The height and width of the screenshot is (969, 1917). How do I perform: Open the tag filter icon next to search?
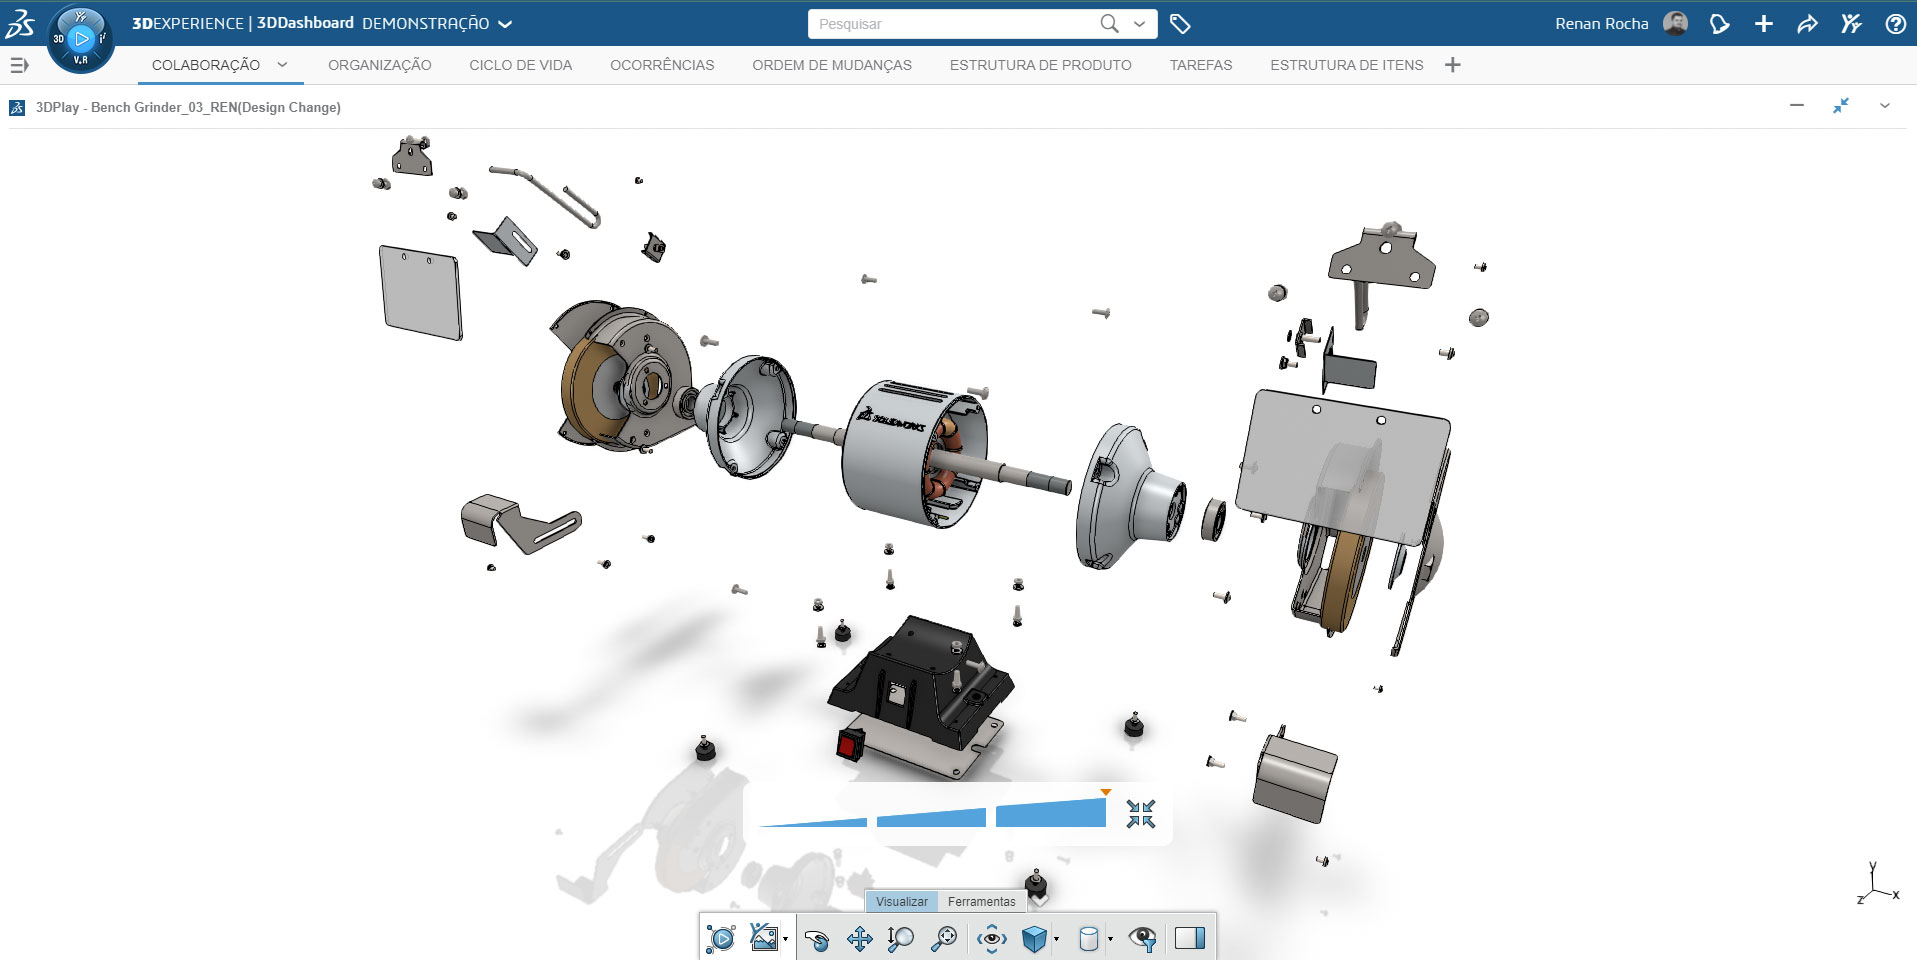click(1180, 24)
